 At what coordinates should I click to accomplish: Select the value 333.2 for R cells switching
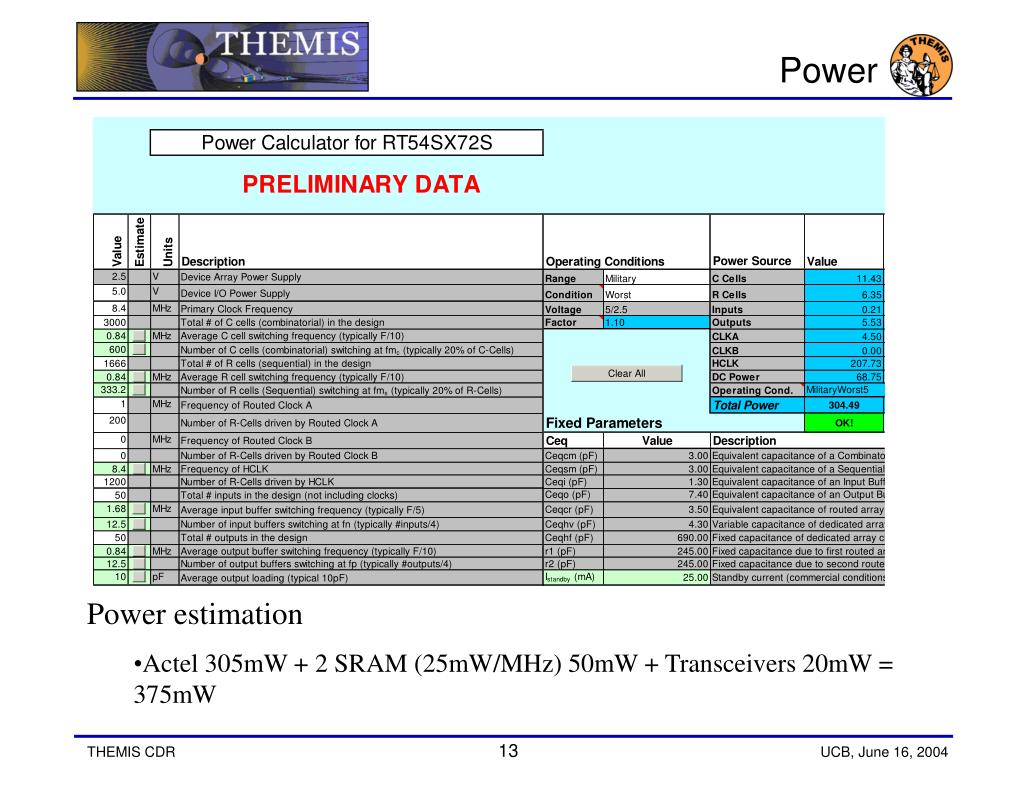pos(111,390)
